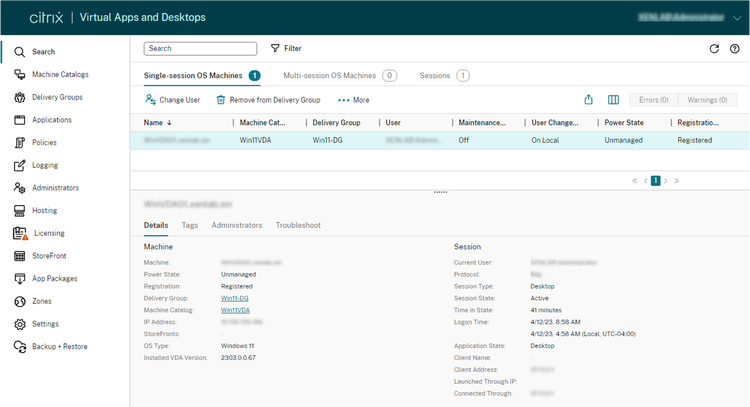This screenshot has height=407, width=750.
Task: Open the Administrators icon in the sidebar
Action: coord(20,187)
